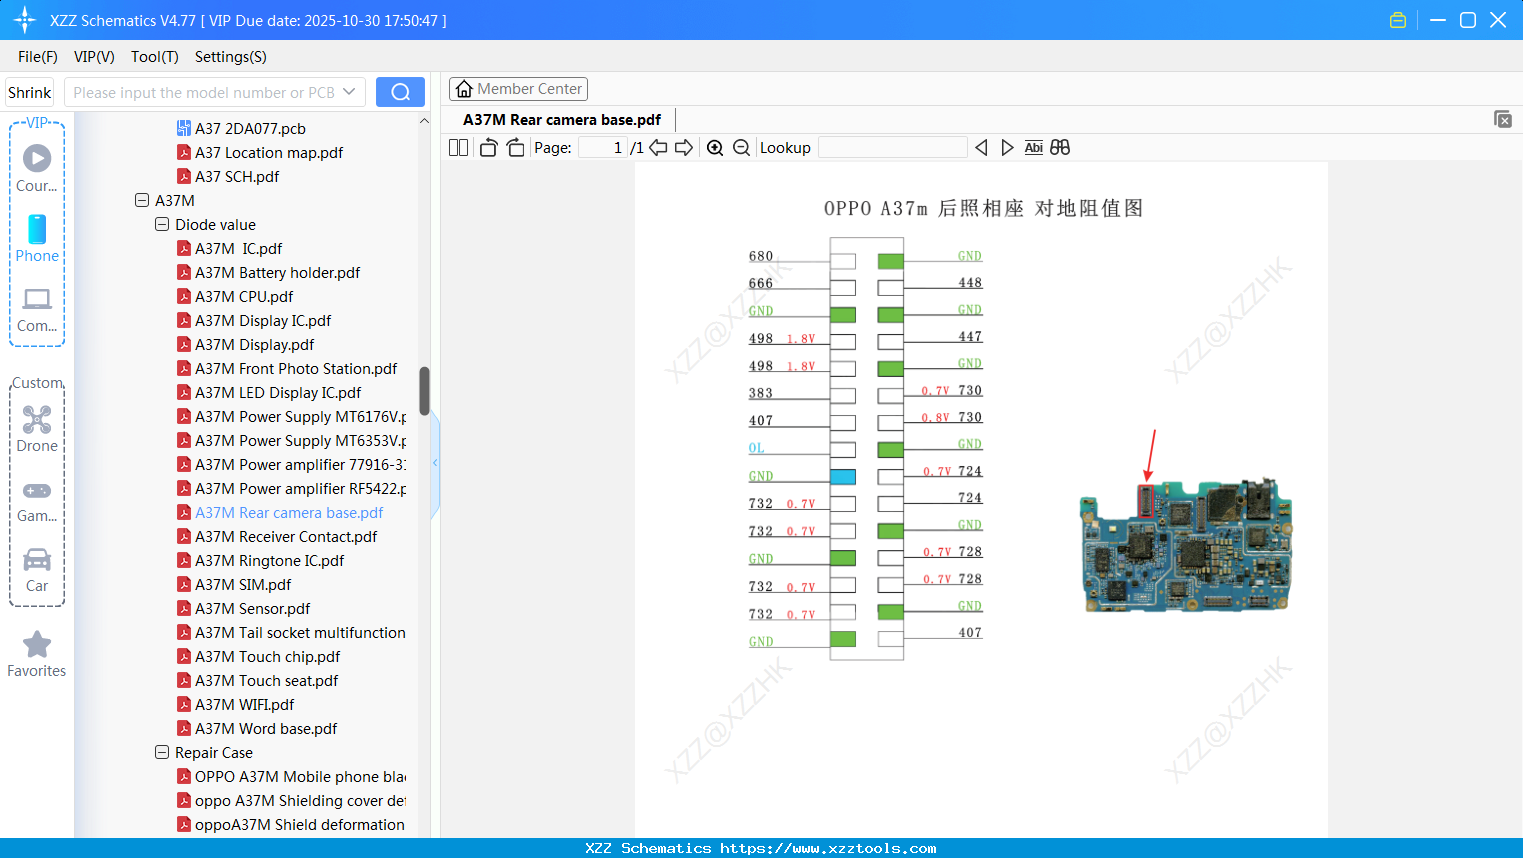Select the Drone category
The height and width of the screenshot is (858, 1523).
point(37,429)
